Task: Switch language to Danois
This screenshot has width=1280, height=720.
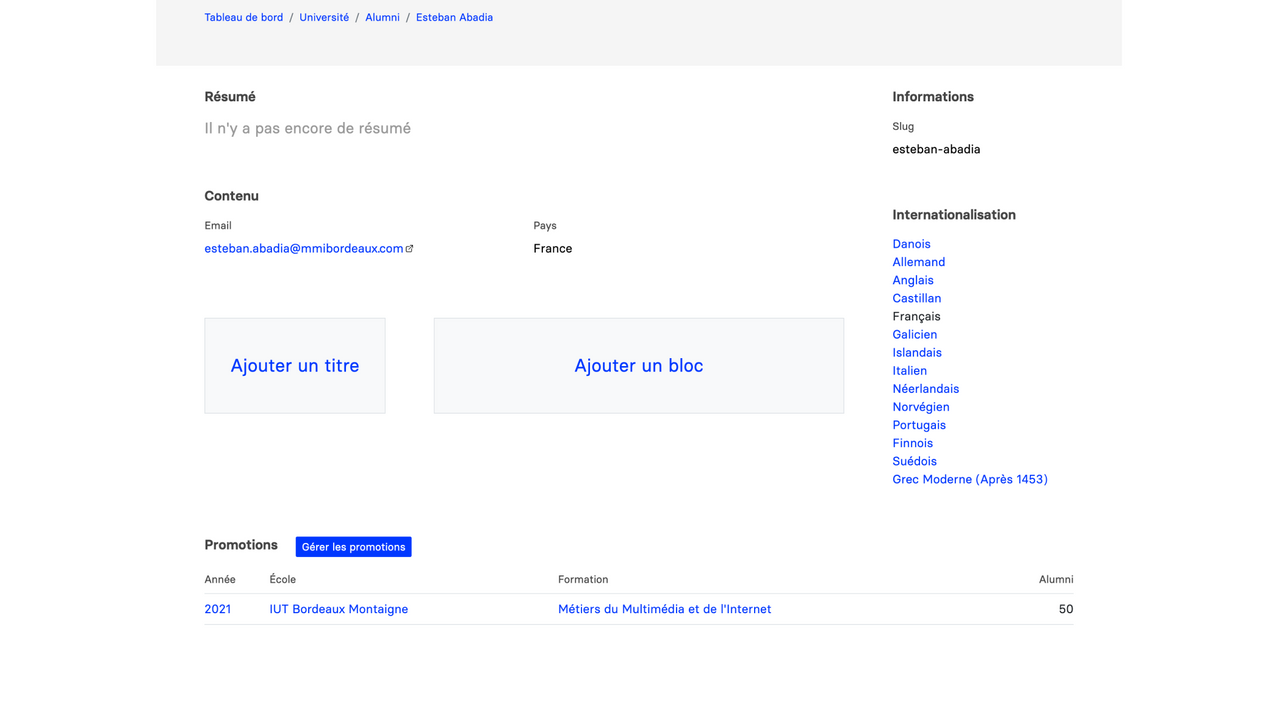Action: coord(911,244)
